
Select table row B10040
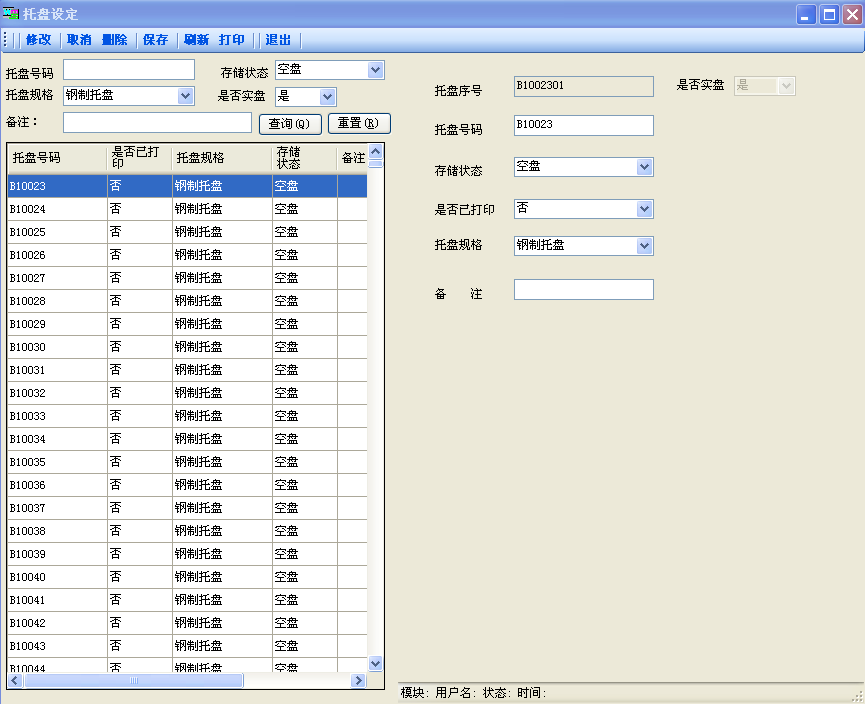click(x=188, y=577)
